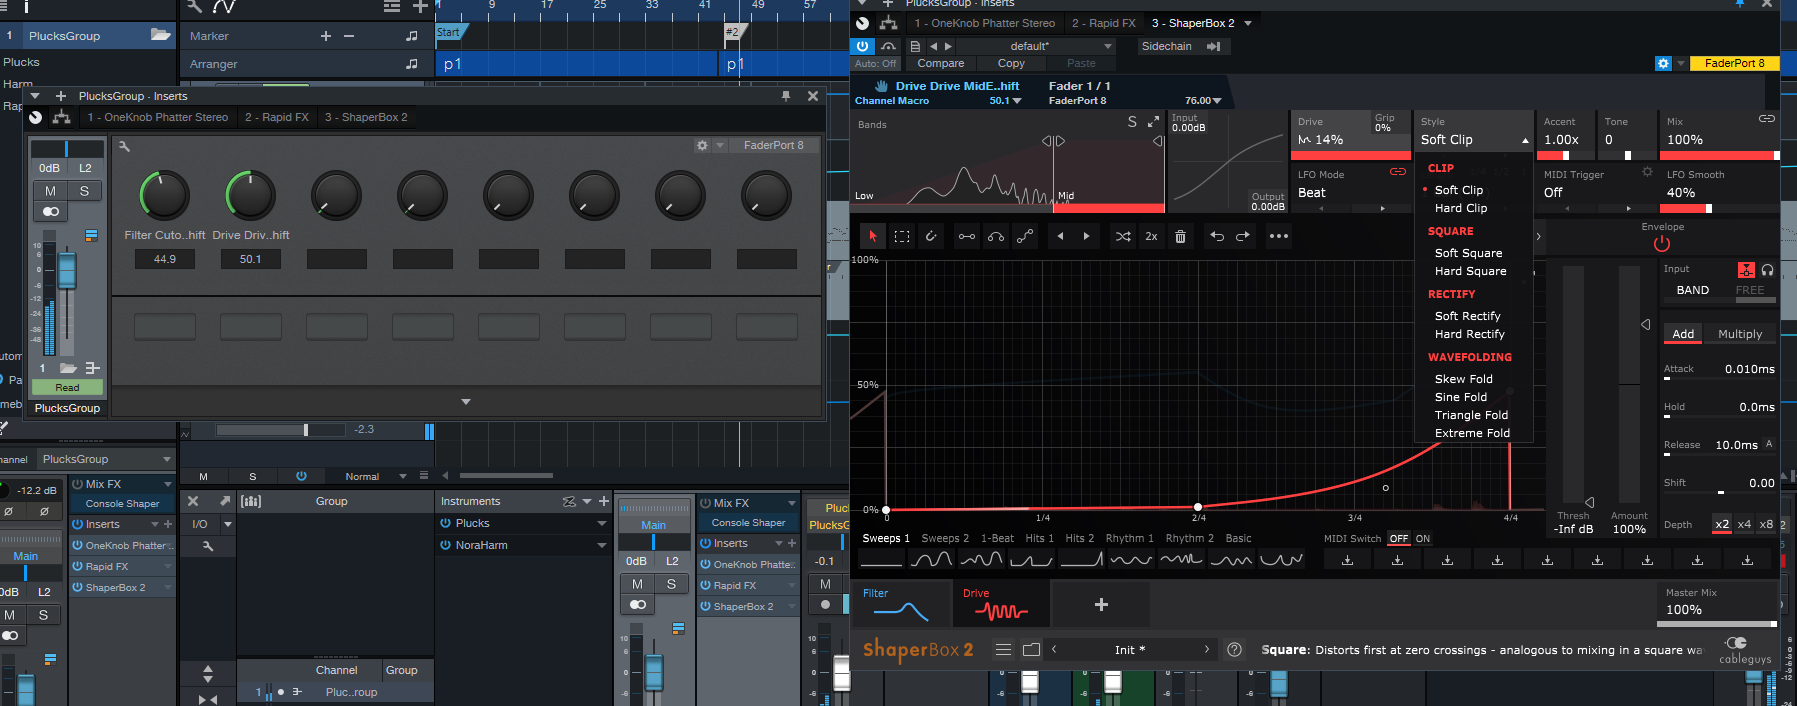Screen dimensions: 1797x706
Task: Click the Envelope power icon
Action: [1662, 243]
